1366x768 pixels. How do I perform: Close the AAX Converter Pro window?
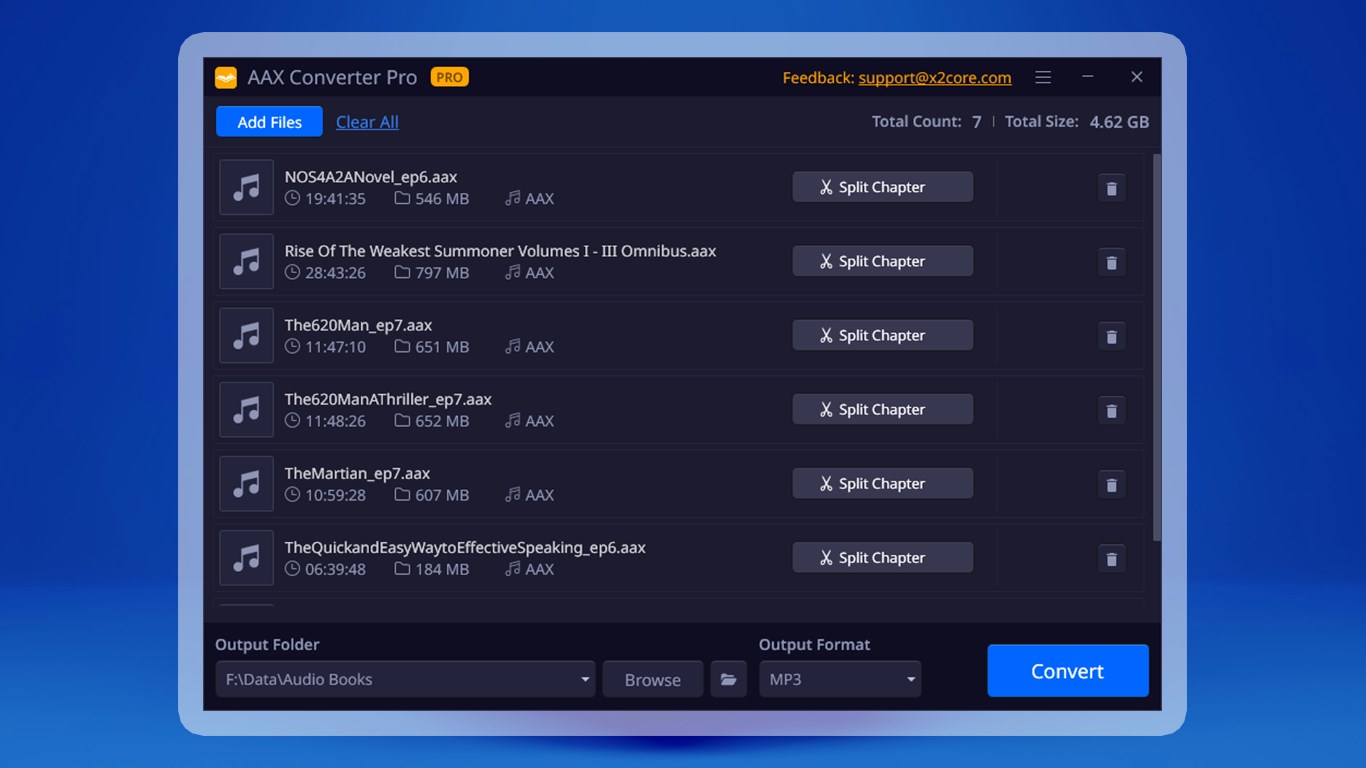[x=1137, y=77]
